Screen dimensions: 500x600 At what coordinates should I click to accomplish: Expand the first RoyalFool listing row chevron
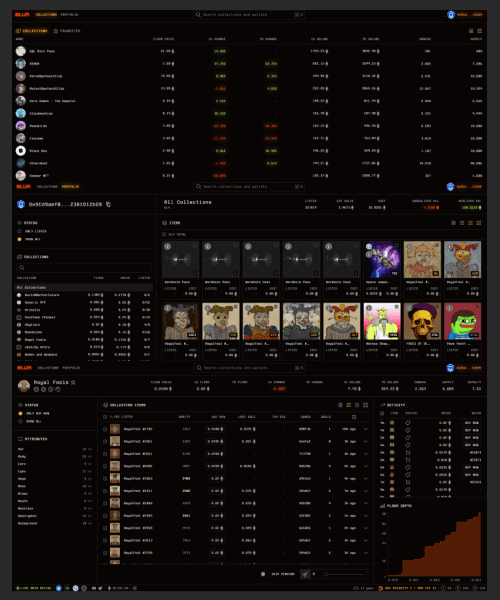click(366, 429)
